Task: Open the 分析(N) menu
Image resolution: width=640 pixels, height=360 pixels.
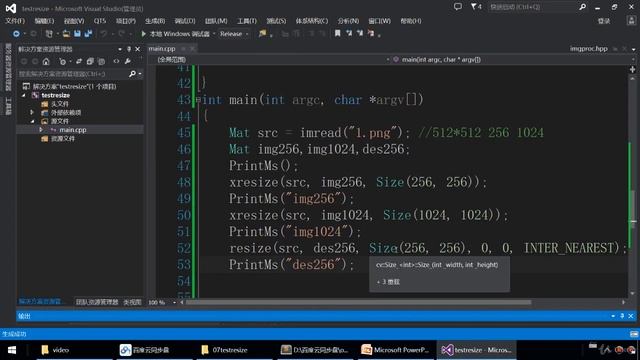Action: 348,21
